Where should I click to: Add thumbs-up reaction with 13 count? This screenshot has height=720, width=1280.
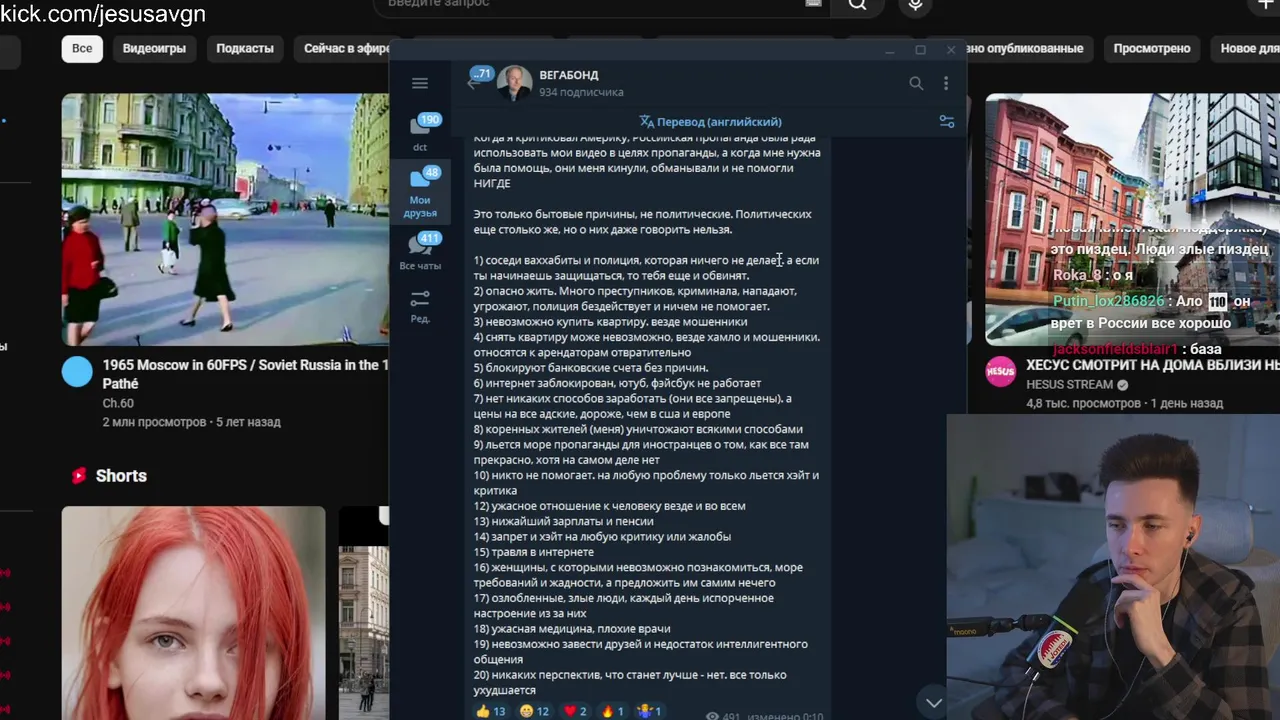(x=490, y=711)
